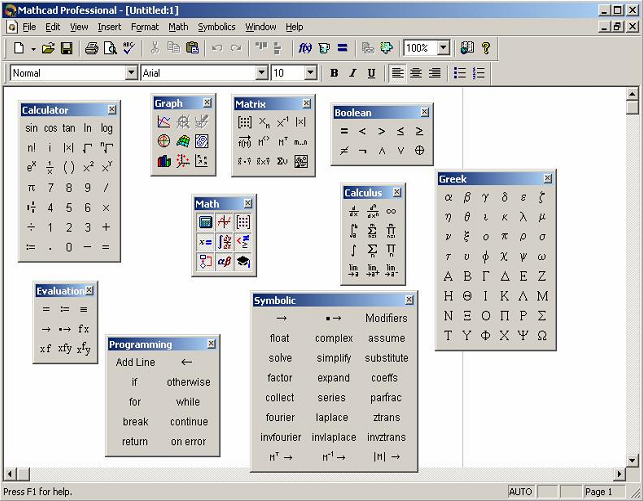Click symbolic evaluation arrow in Evaluation palette
This screenshot has height=501, width=643.
point(46,329)
